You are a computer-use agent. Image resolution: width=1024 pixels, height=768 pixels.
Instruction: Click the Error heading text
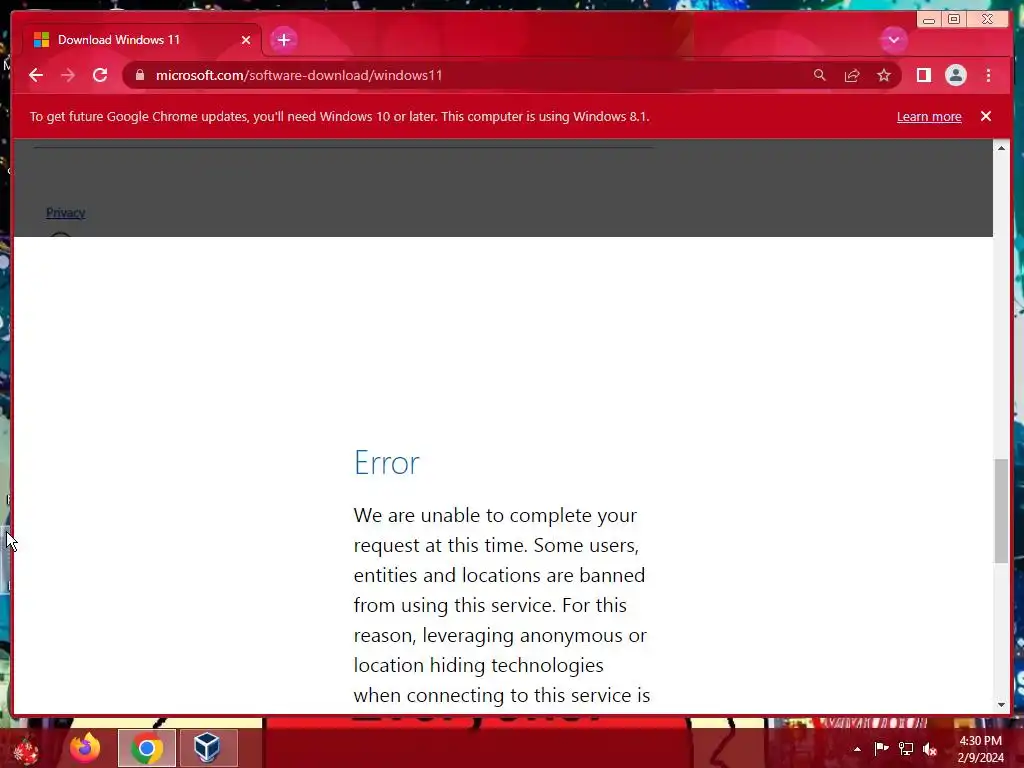pyautogui.click(x=387, y=462)
